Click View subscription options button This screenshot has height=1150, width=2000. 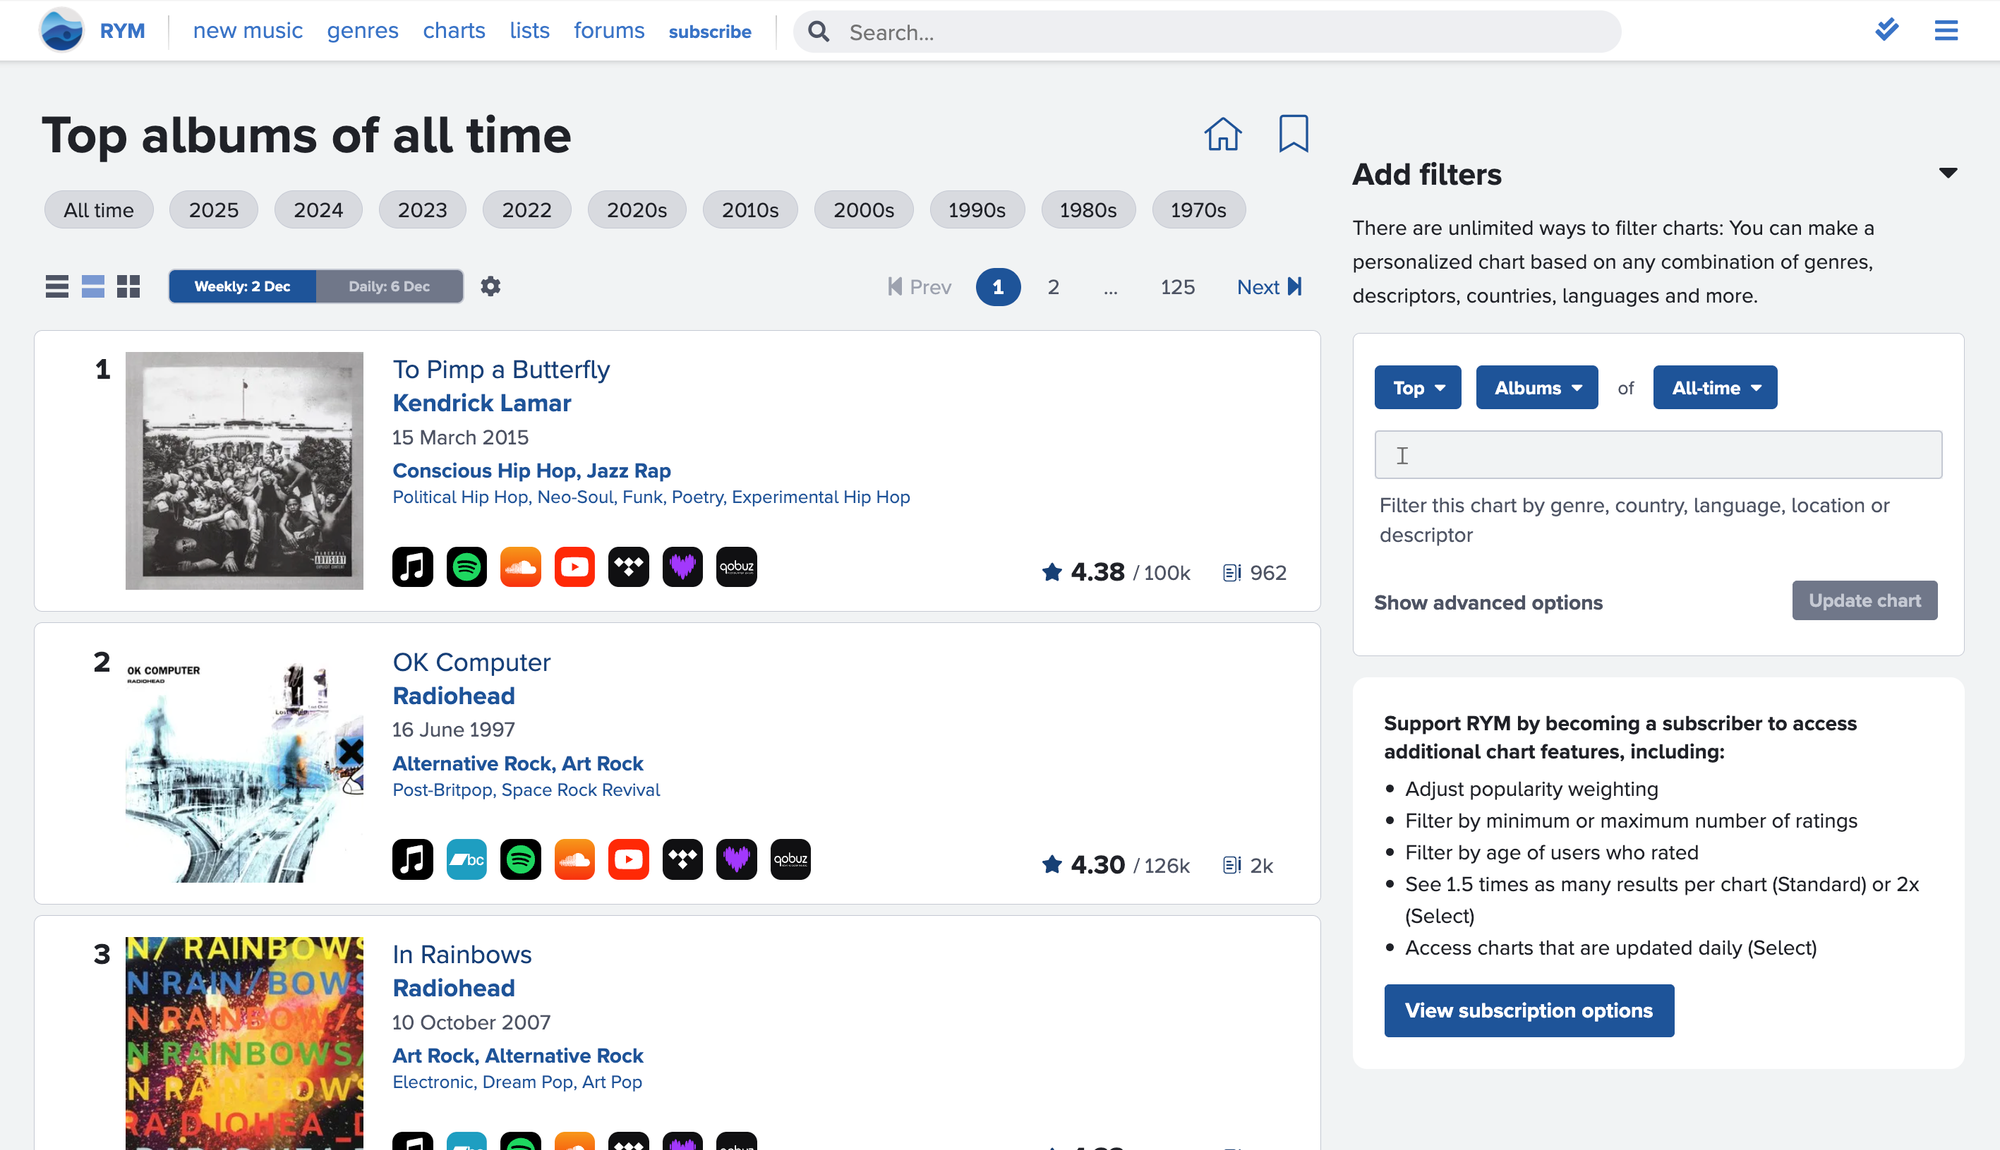point(1528,1011)
